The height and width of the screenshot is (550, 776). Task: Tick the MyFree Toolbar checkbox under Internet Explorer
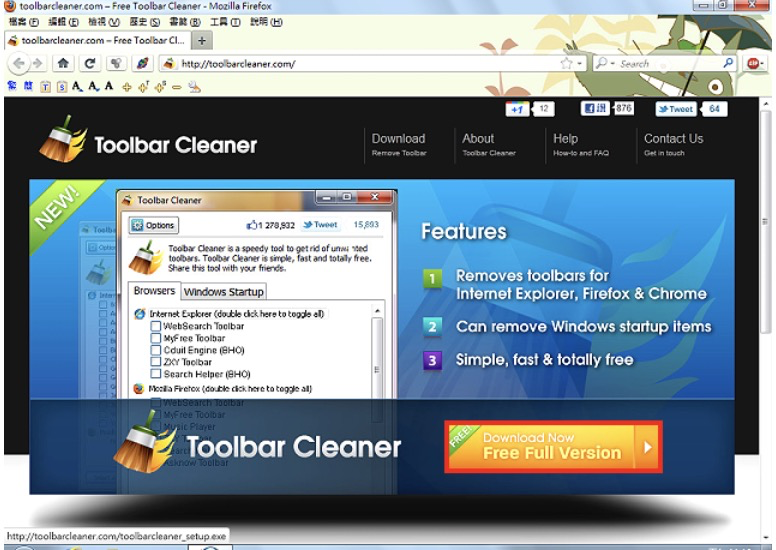[155, 338]
